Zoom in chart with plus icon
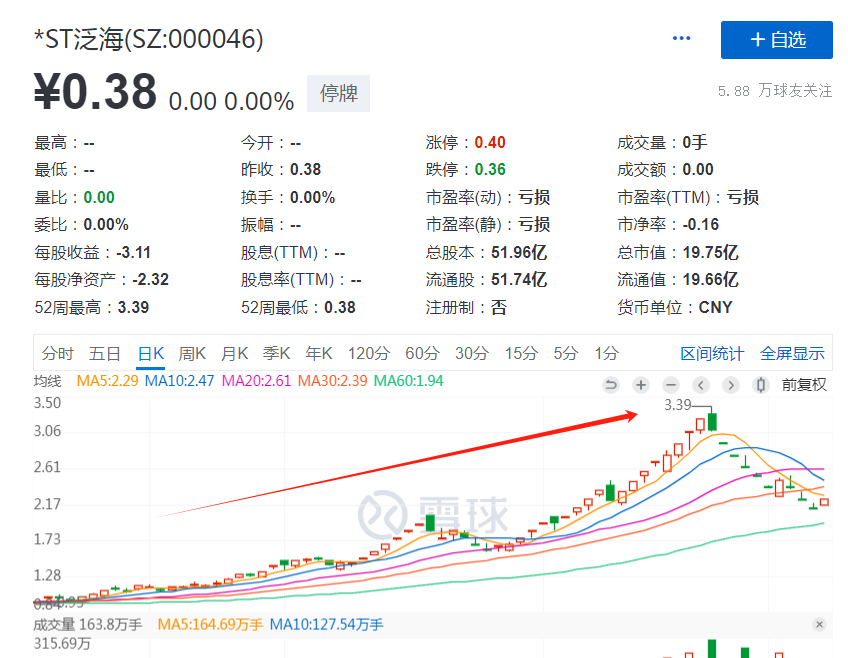The image size is (848, 658). click(x=641, y=385)
